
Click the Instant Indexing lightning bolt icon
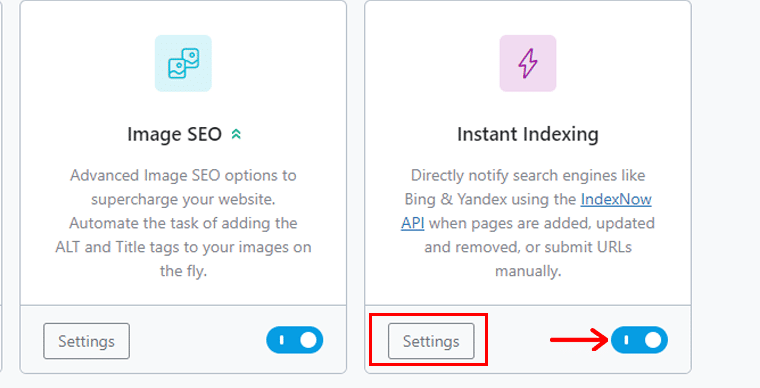pyautogui.click(x=528, y=63)
